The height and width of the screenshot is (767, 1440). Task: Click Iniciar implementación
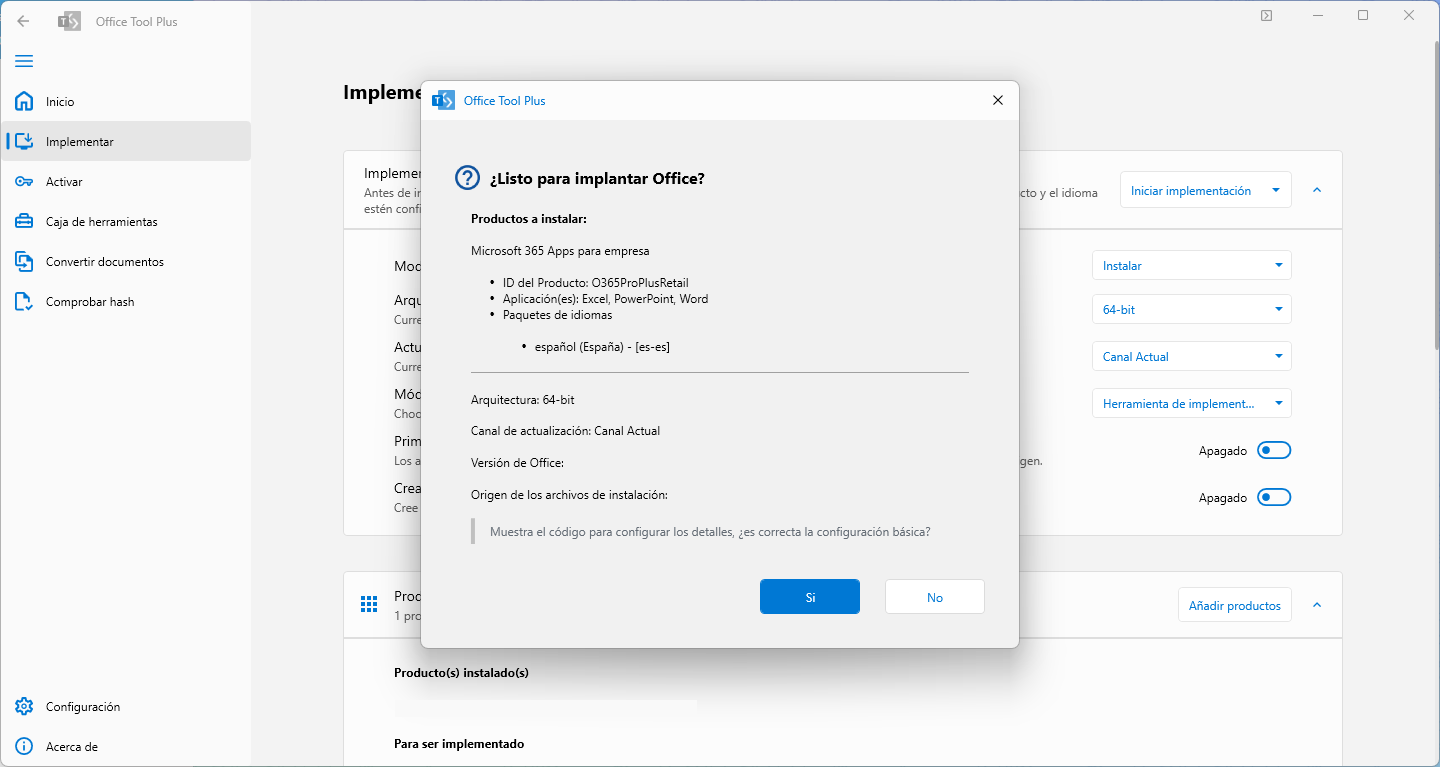(1191, 190)
